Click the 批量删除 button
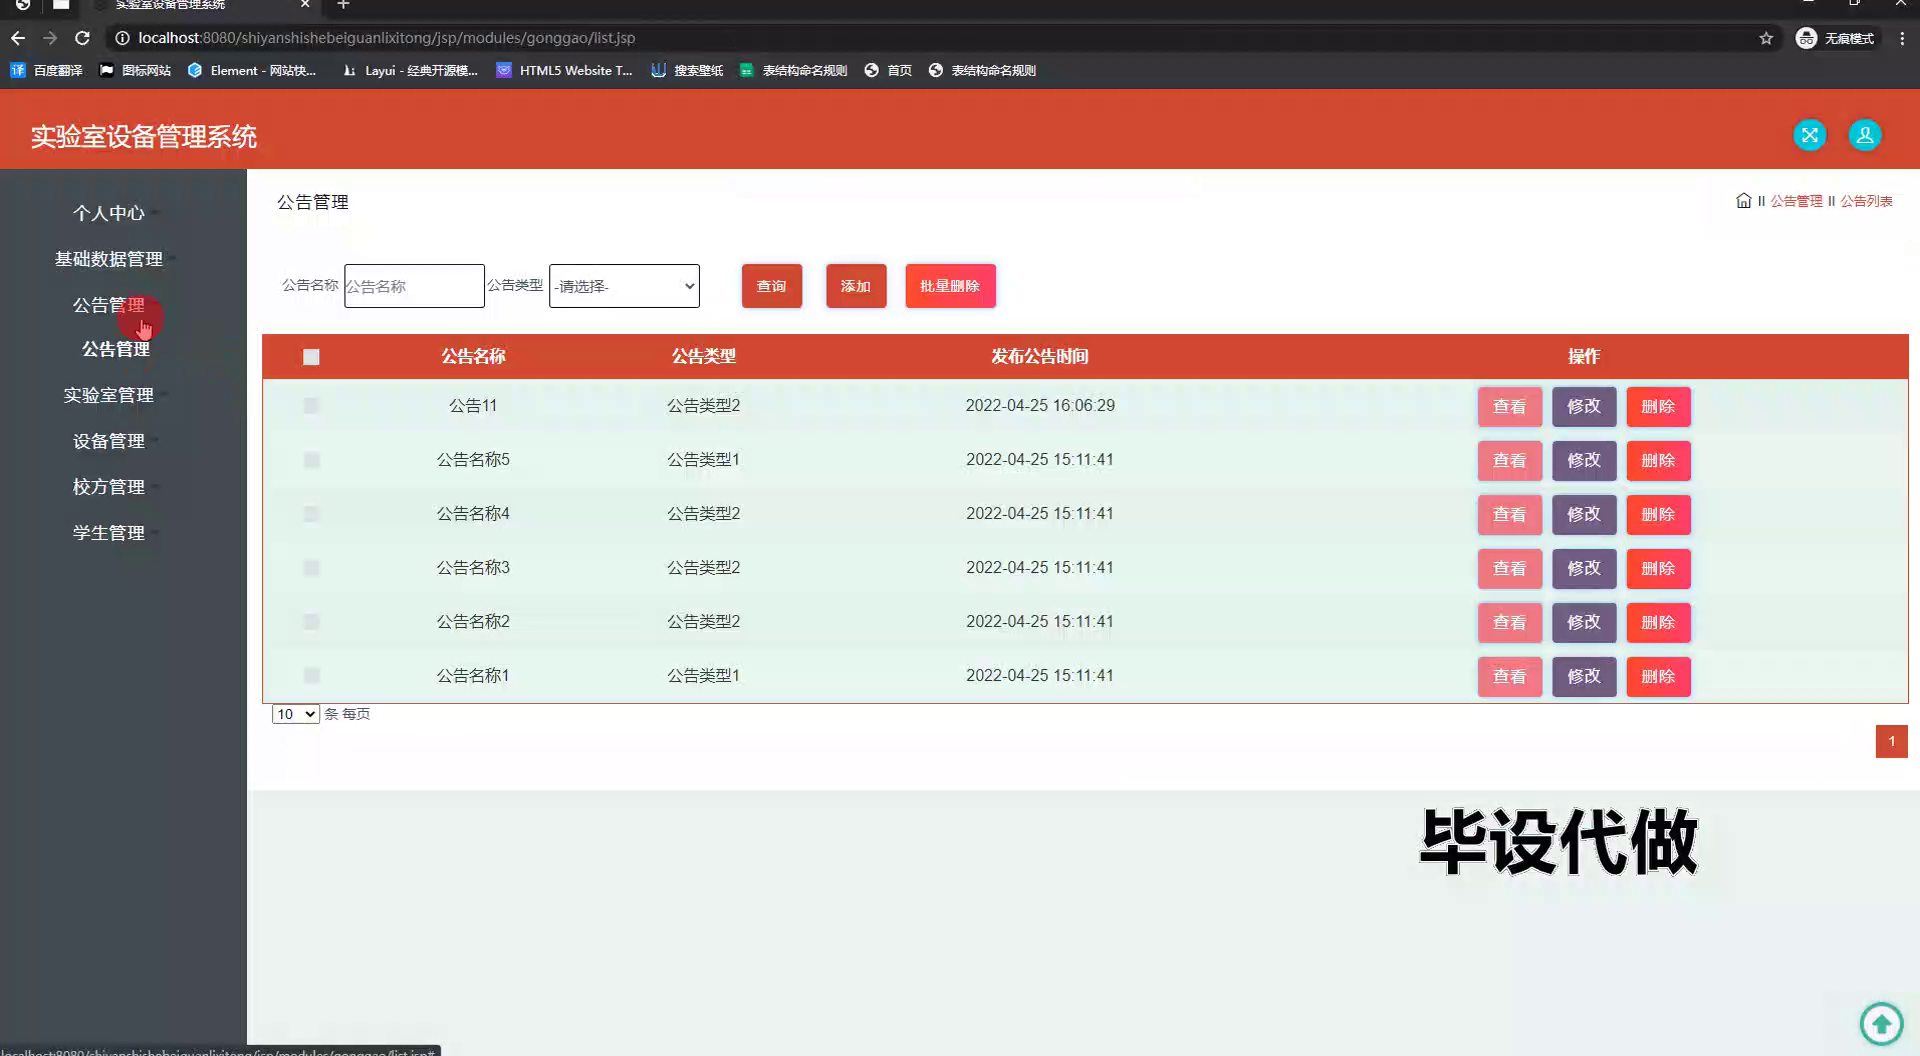This screenshot has height=1056, width=1920. coord(950,286)
